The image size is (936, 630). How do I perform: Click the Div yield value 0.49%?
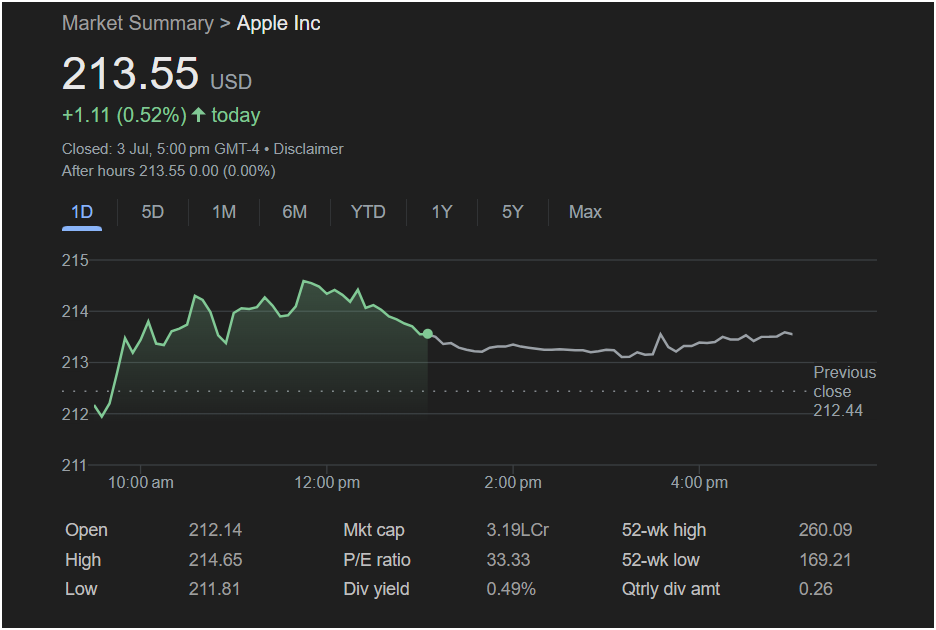[x=511, y=589]
